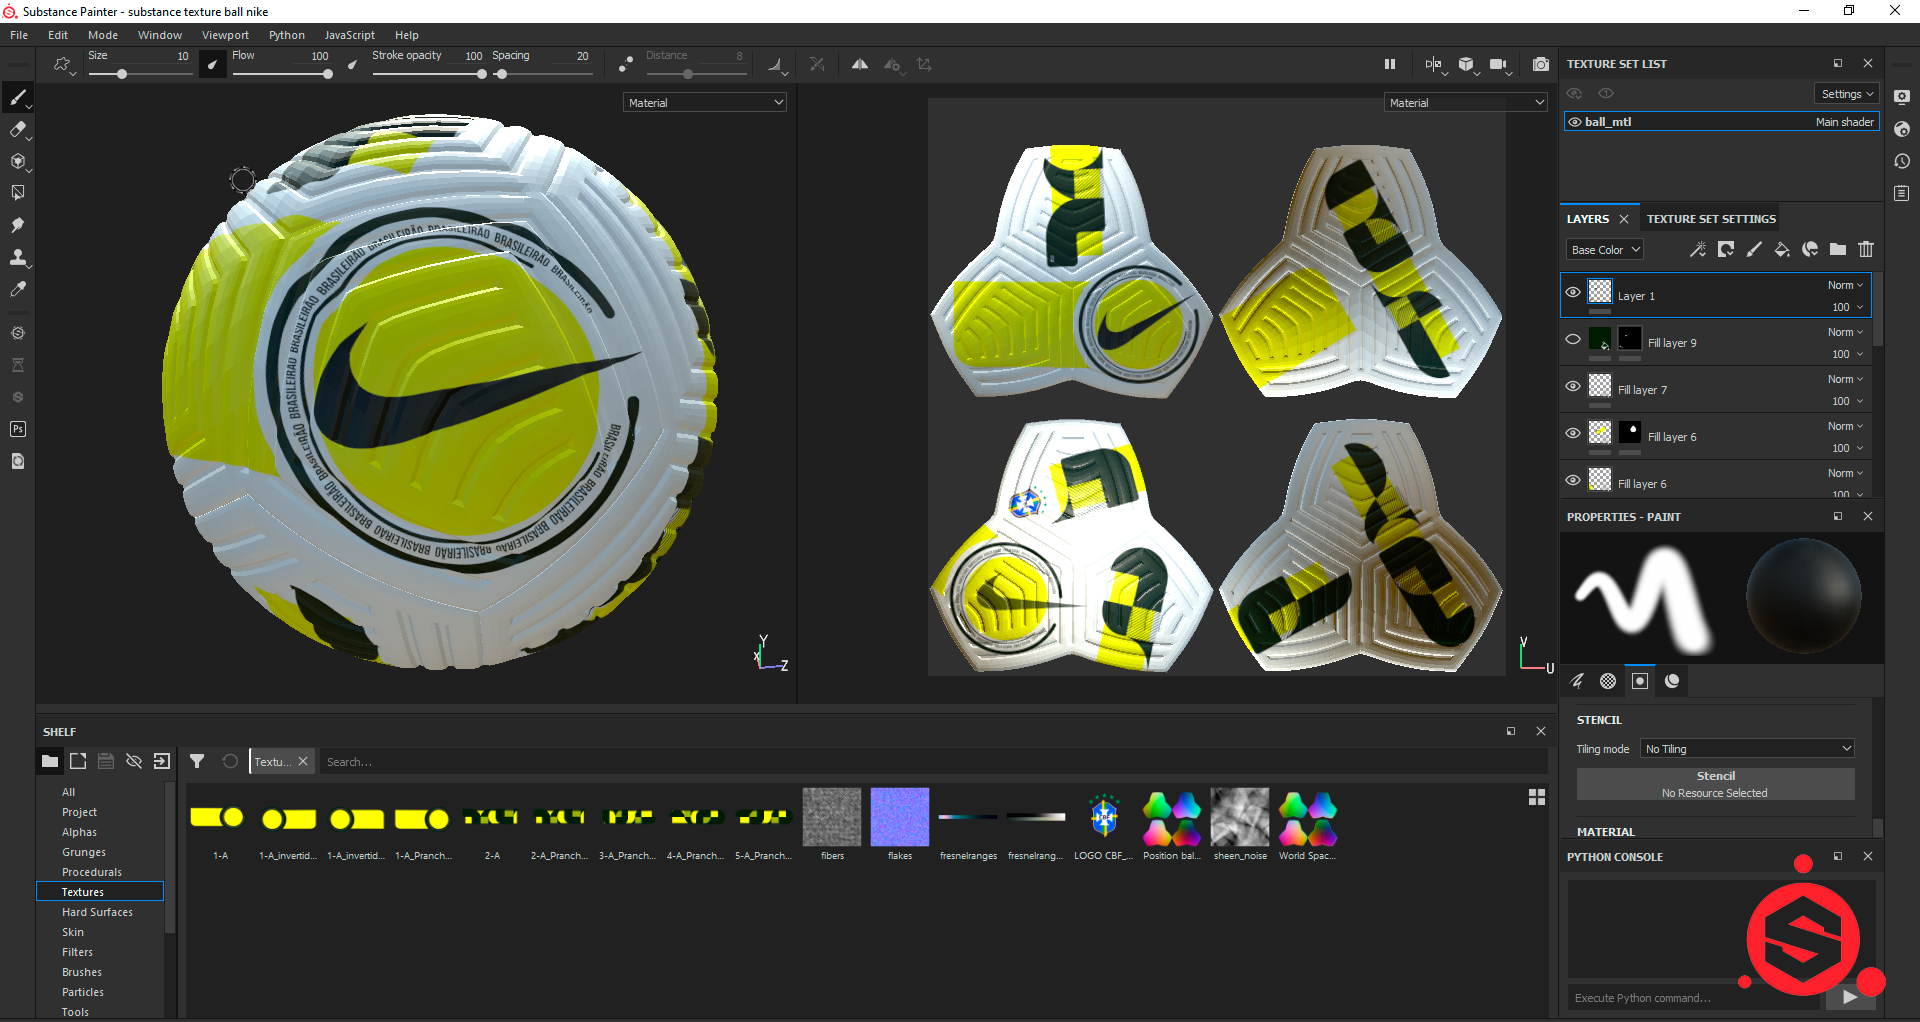Image resolution: width=1920 pixels, height=1022 pixels.
Task: Toggle visibility of Fill layer 6 with mask
Action: [1573, 433]
